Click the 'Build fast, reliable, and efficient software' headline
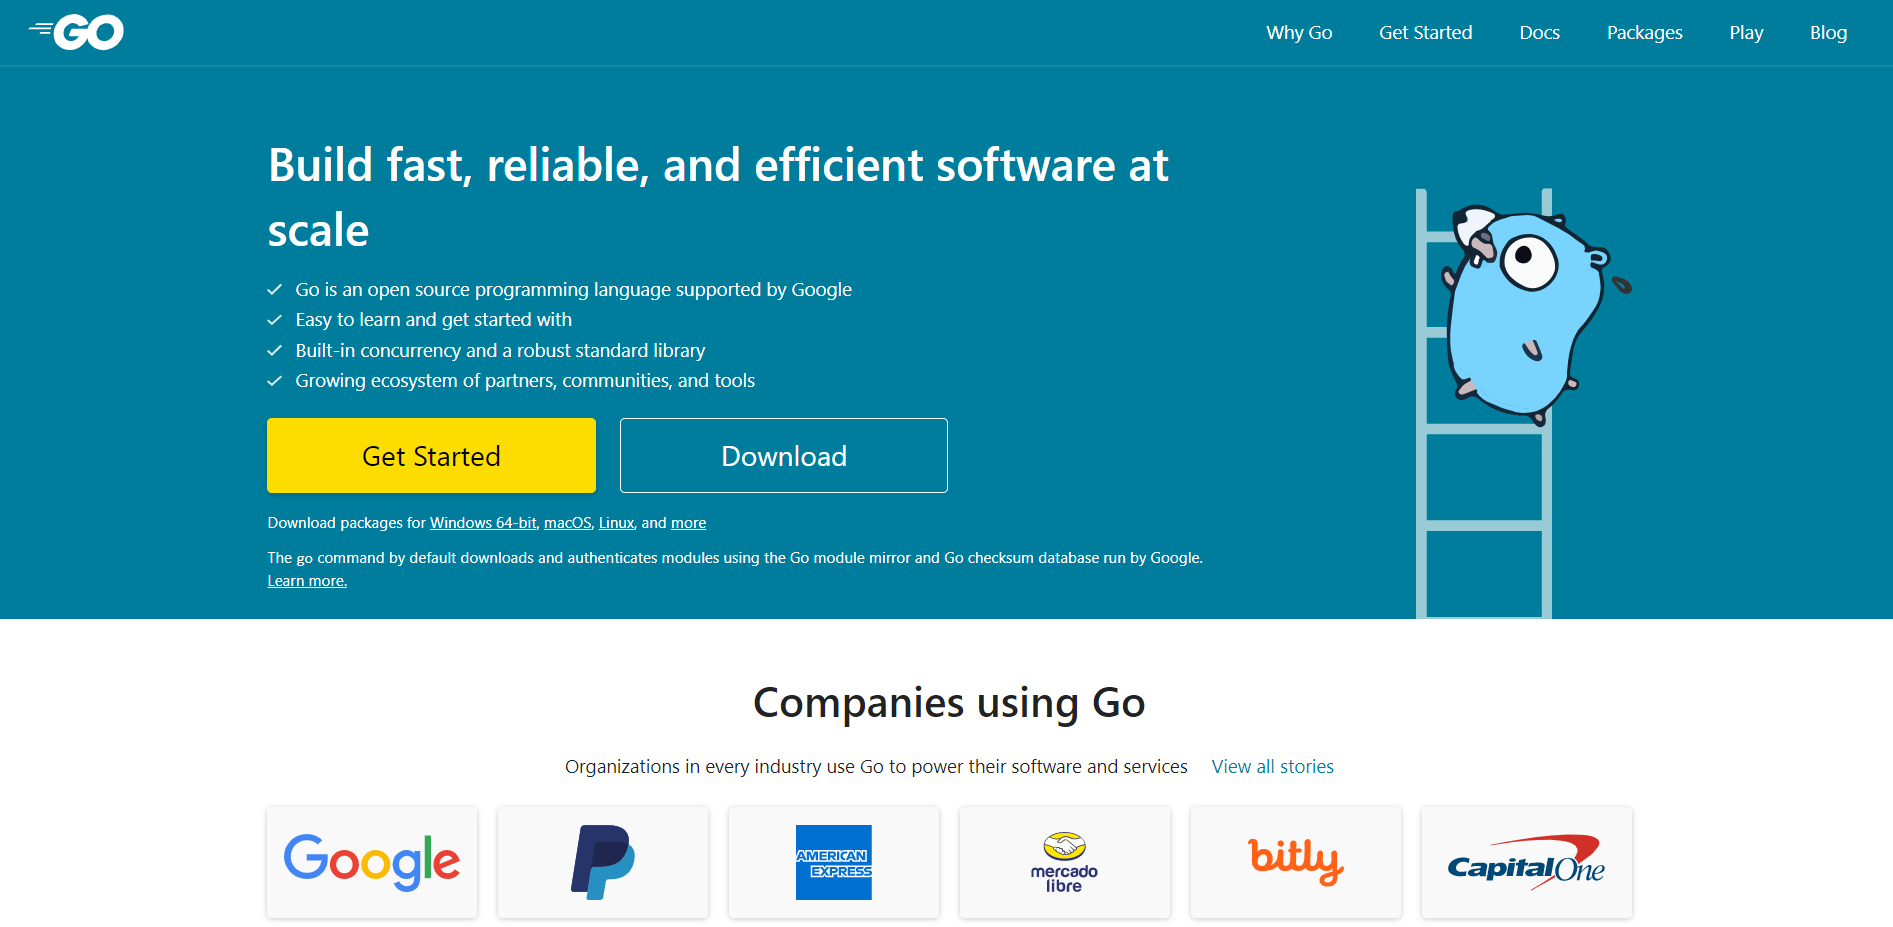This screenshot has height=927, width=1893. [718, 197]
